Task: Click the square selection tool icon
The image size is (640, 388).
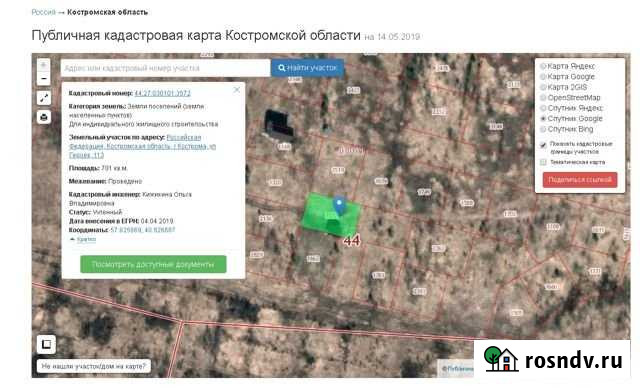Action: (x=46, y=344)
